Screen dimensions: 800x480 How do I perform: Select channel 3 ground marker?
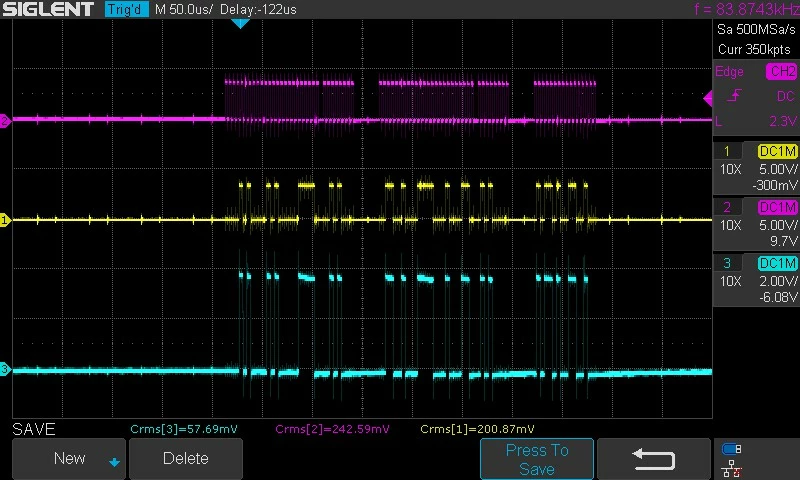[x=5, y=369]
